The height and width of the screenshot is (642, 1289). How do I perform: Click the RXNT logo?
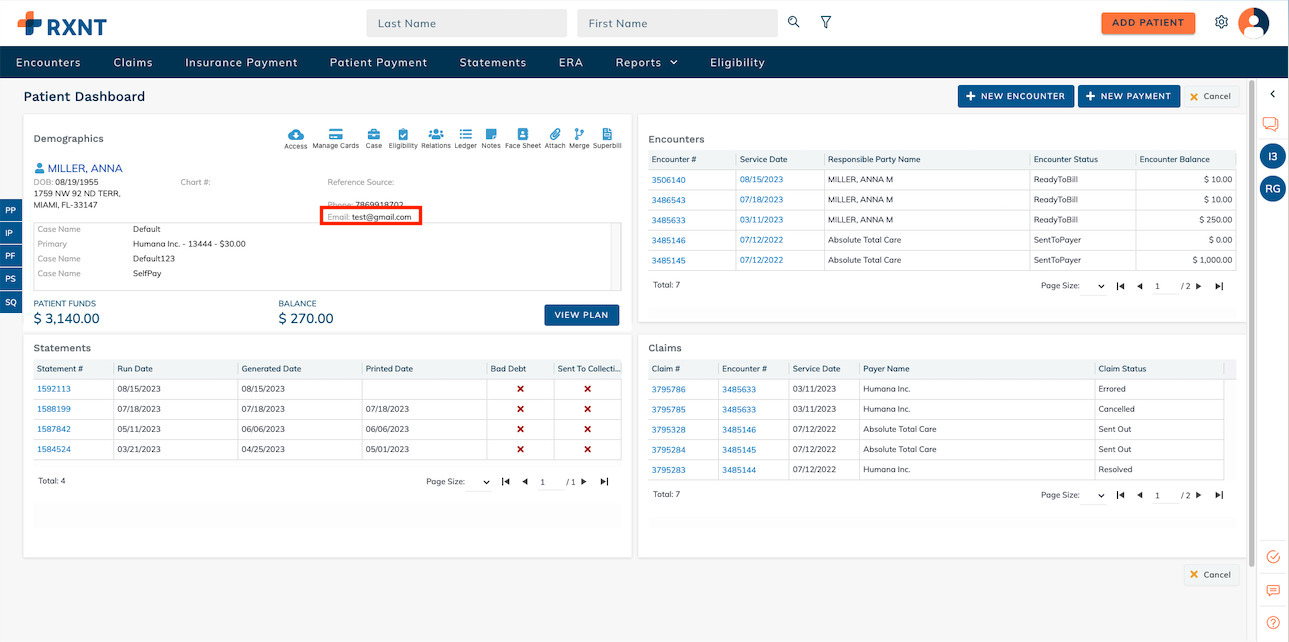click(62, 23)
